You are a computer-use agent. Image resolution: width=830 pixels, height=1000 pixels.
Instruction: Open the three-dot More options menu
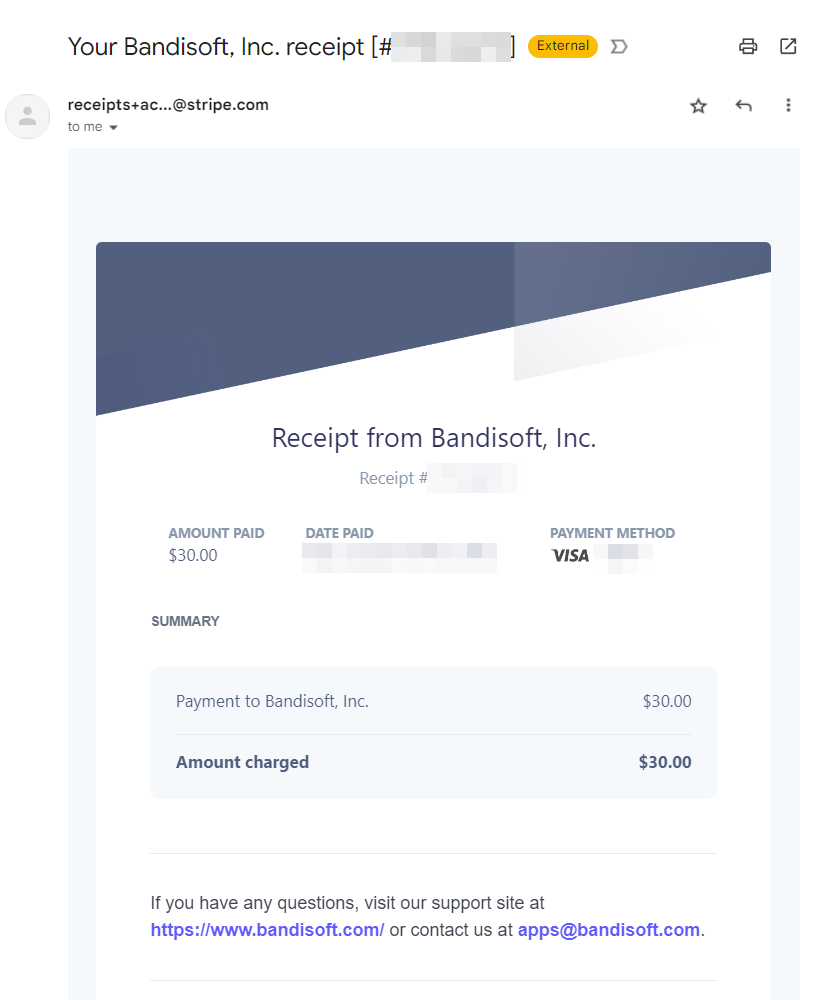(788, 106)
